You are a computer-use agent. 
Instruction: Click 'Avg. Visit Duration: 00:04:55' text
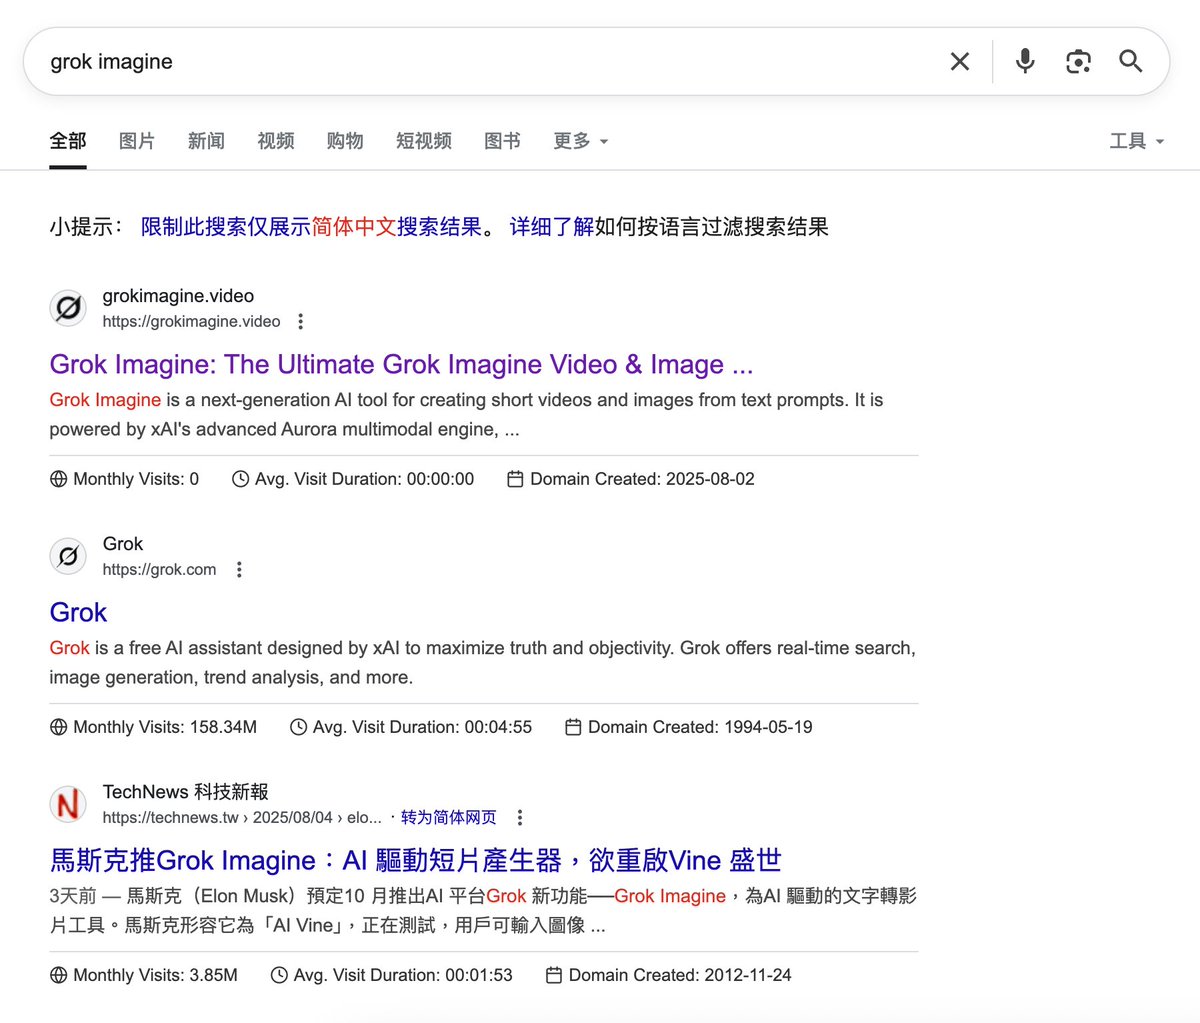(422, 727)
